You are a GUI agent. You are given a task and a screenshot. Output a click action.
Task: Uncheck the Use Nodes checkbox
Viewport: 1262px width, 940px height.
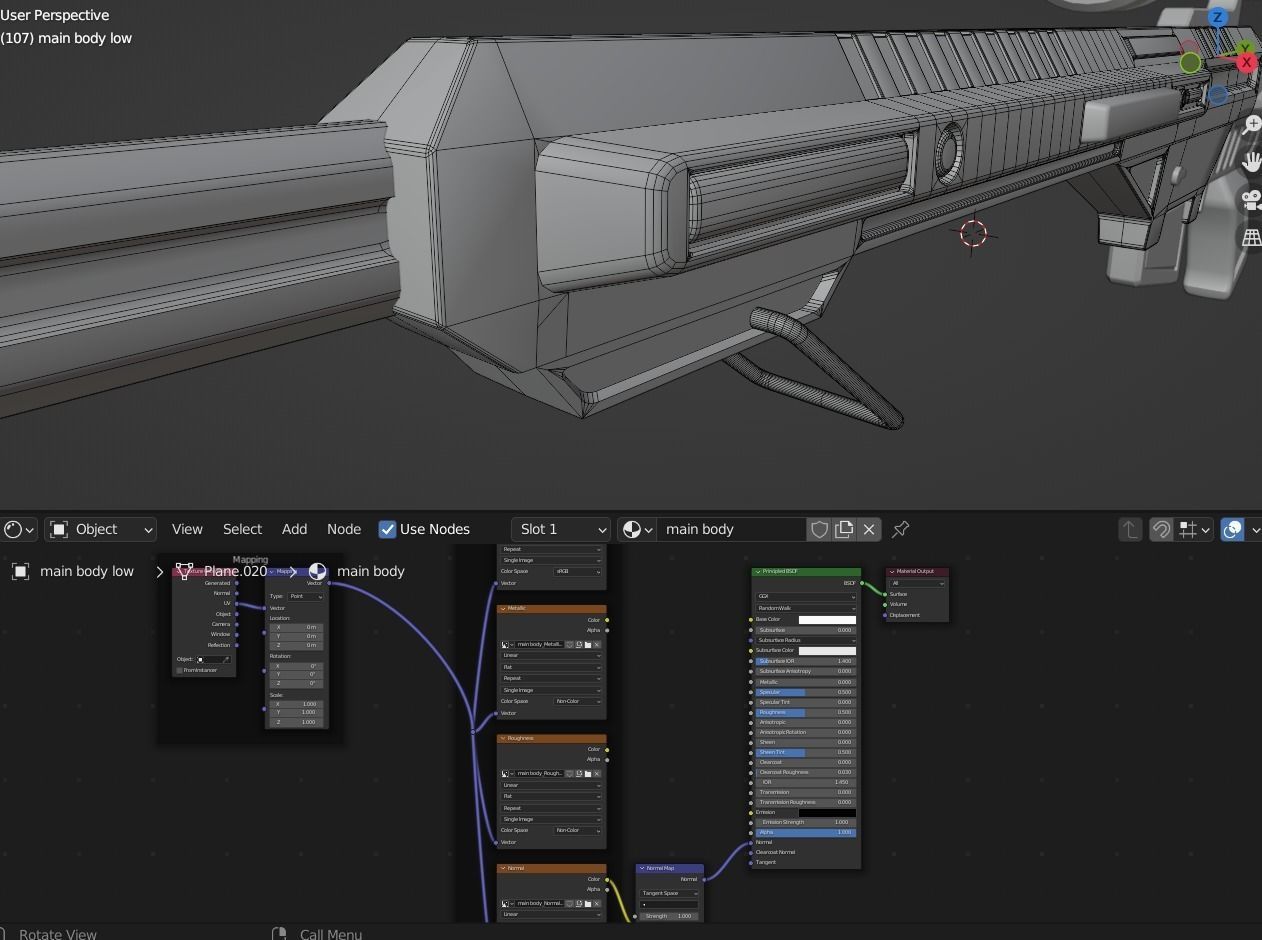[x=387, y=529]
